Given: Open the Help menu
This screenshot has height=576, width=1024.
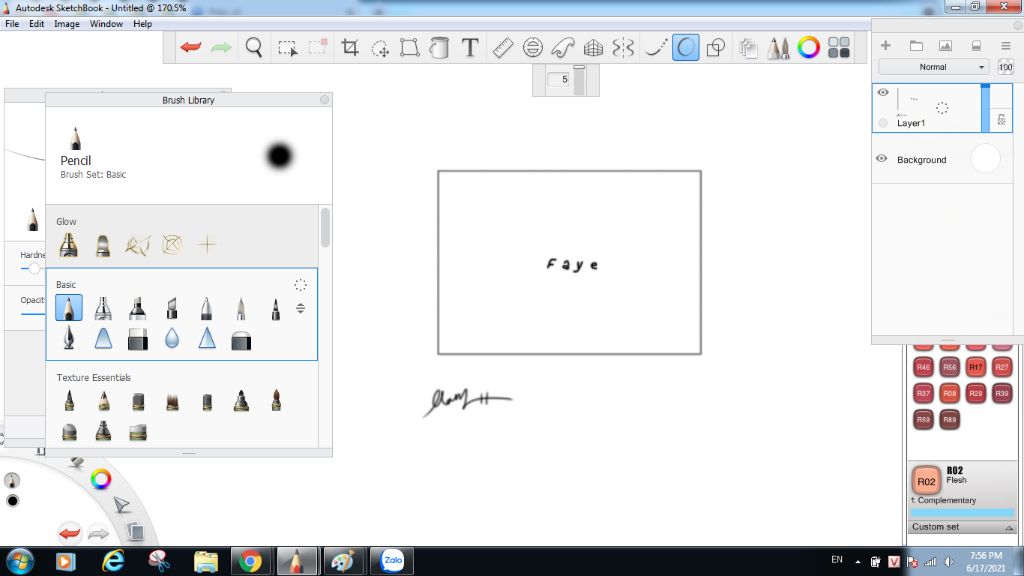Looking at the screenshot, I should click(x=142, y=24).
